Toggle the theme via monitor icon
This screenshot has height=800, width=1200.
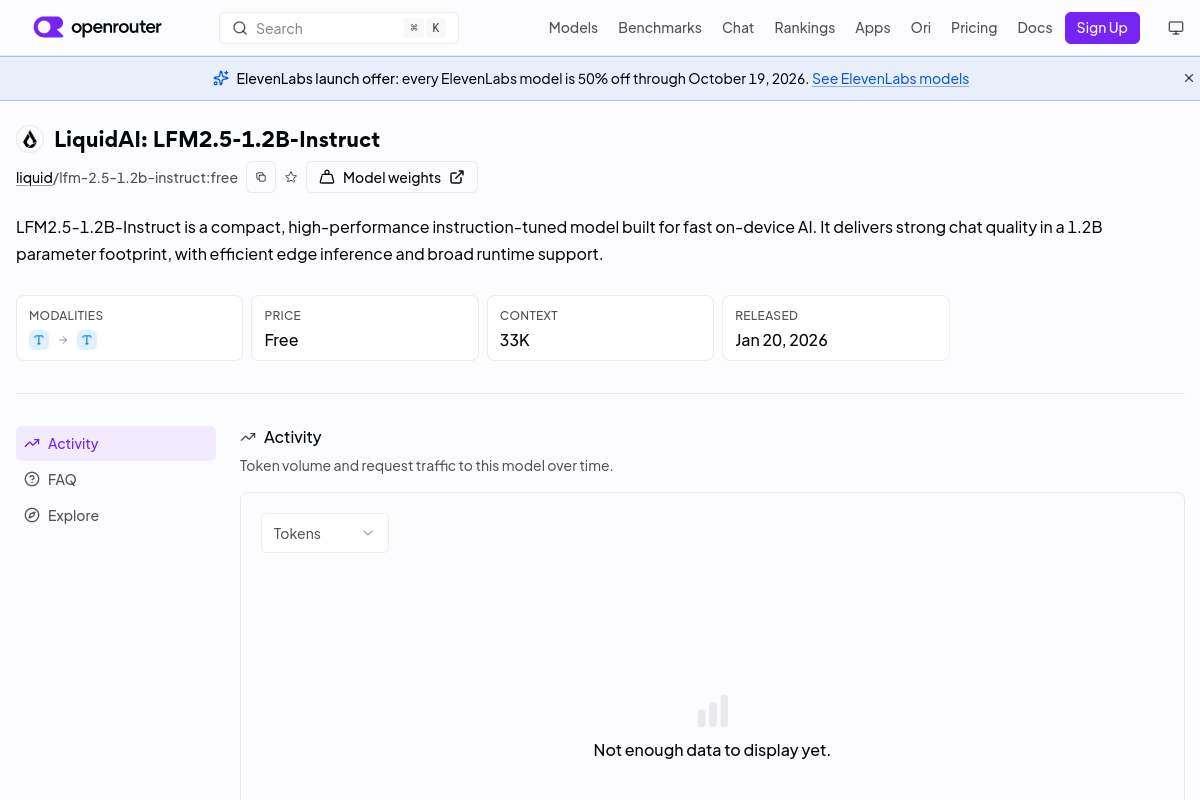pos(1176,28)
